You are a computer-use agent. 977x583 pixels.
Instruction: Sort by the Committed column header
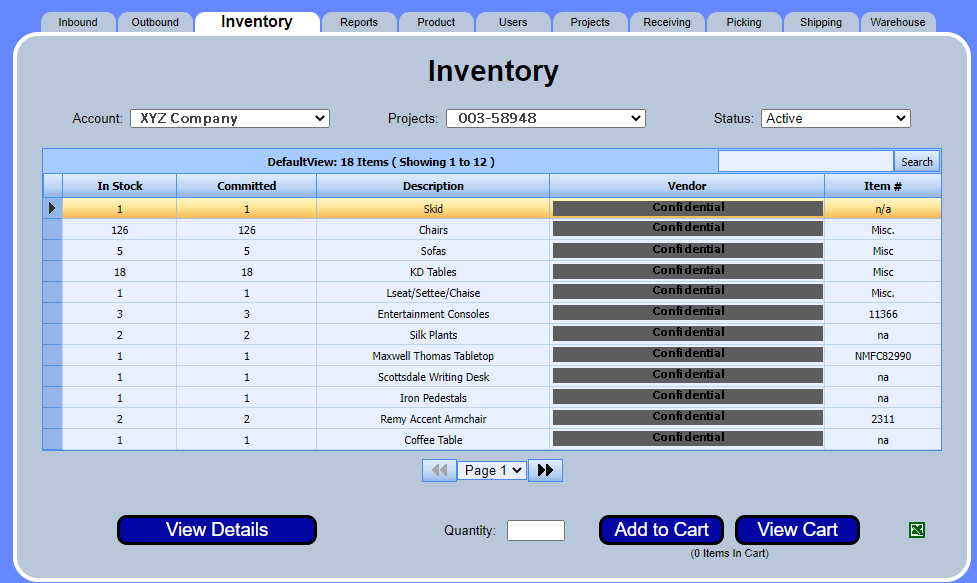[x=247, y=186]
